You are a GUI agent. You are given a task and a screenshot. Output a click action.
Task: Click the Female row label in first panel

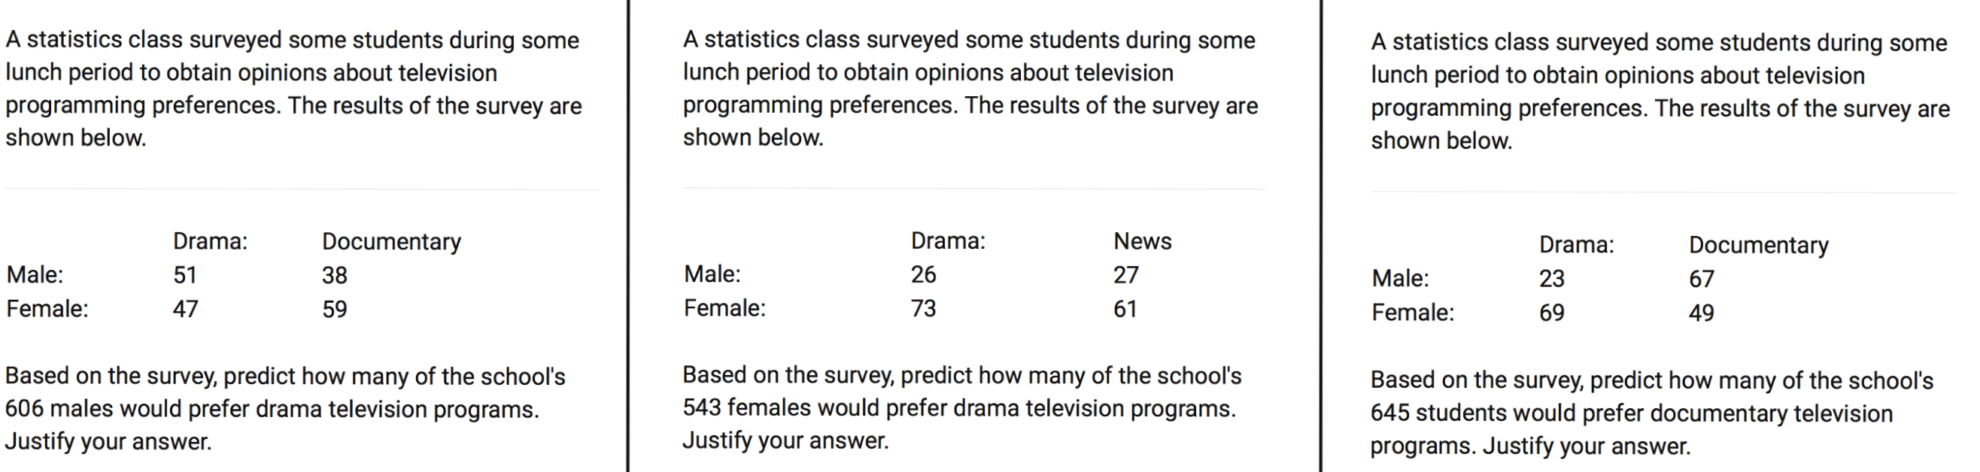point(47,309)
